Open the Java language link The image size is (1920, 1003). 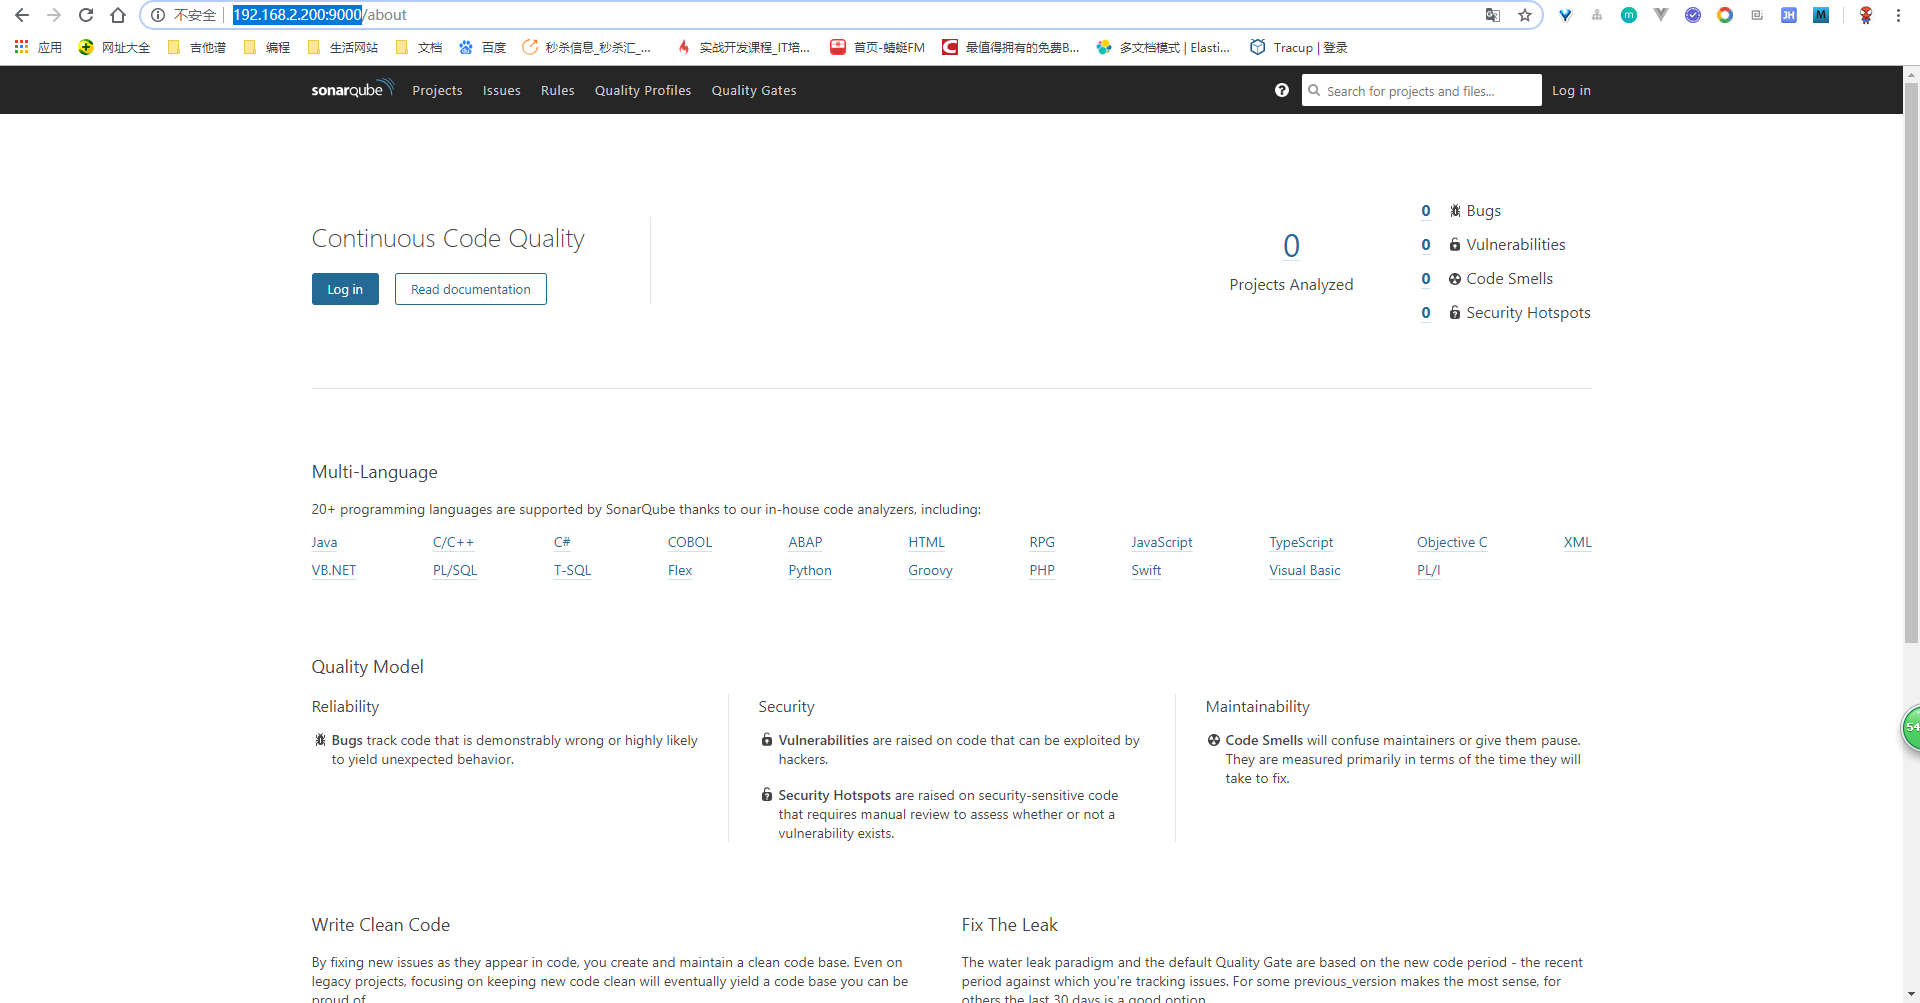[324, 542]
